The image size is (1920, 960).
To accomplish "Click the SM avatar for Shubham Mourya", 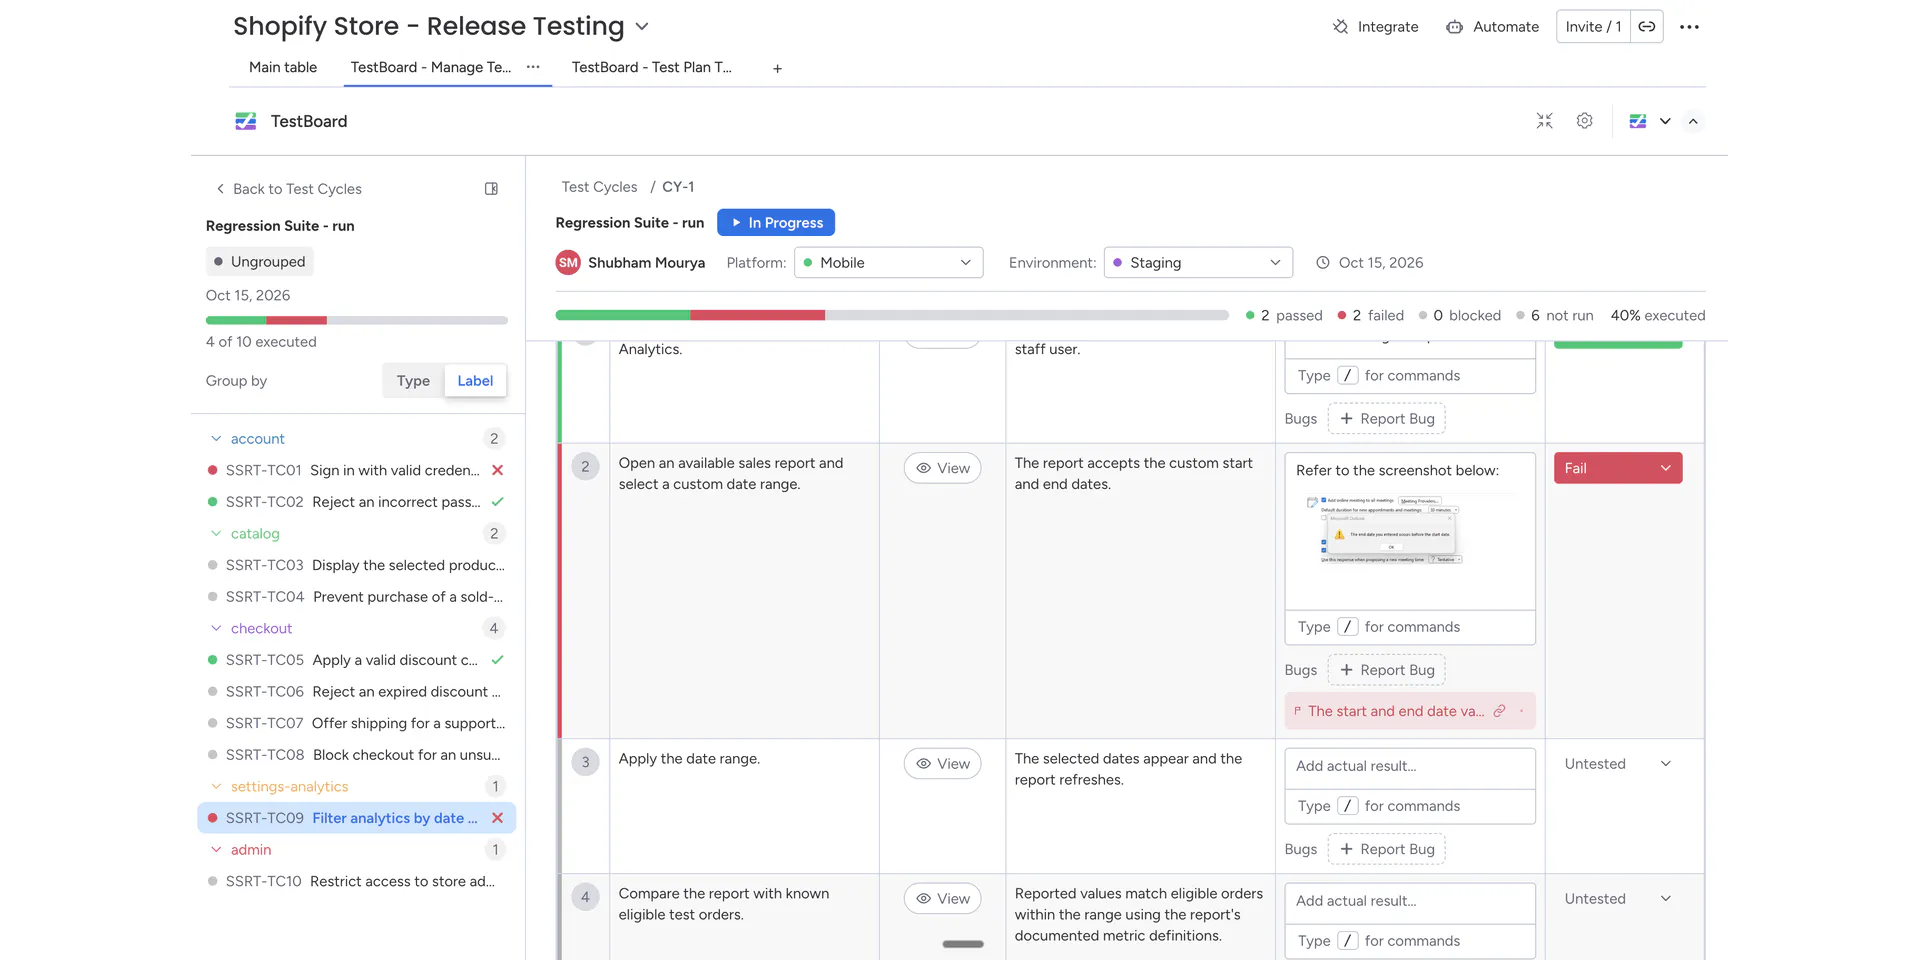I will [x=568, y=263].
